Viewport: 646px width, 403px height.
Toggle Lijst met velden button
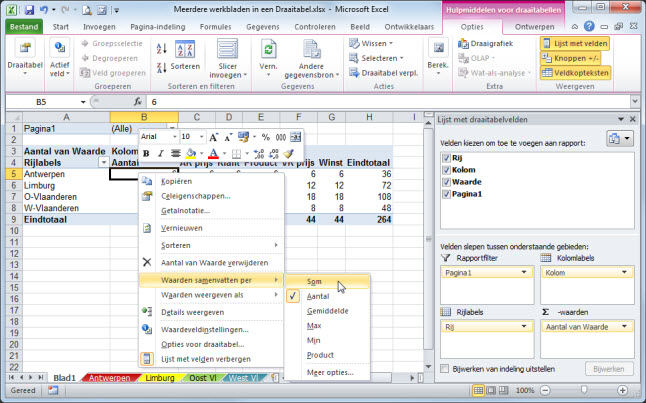575,43
